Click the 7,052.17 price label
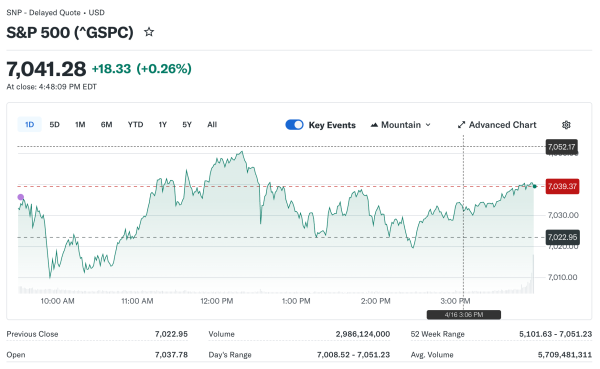The image size is (600, 369). 561,147
